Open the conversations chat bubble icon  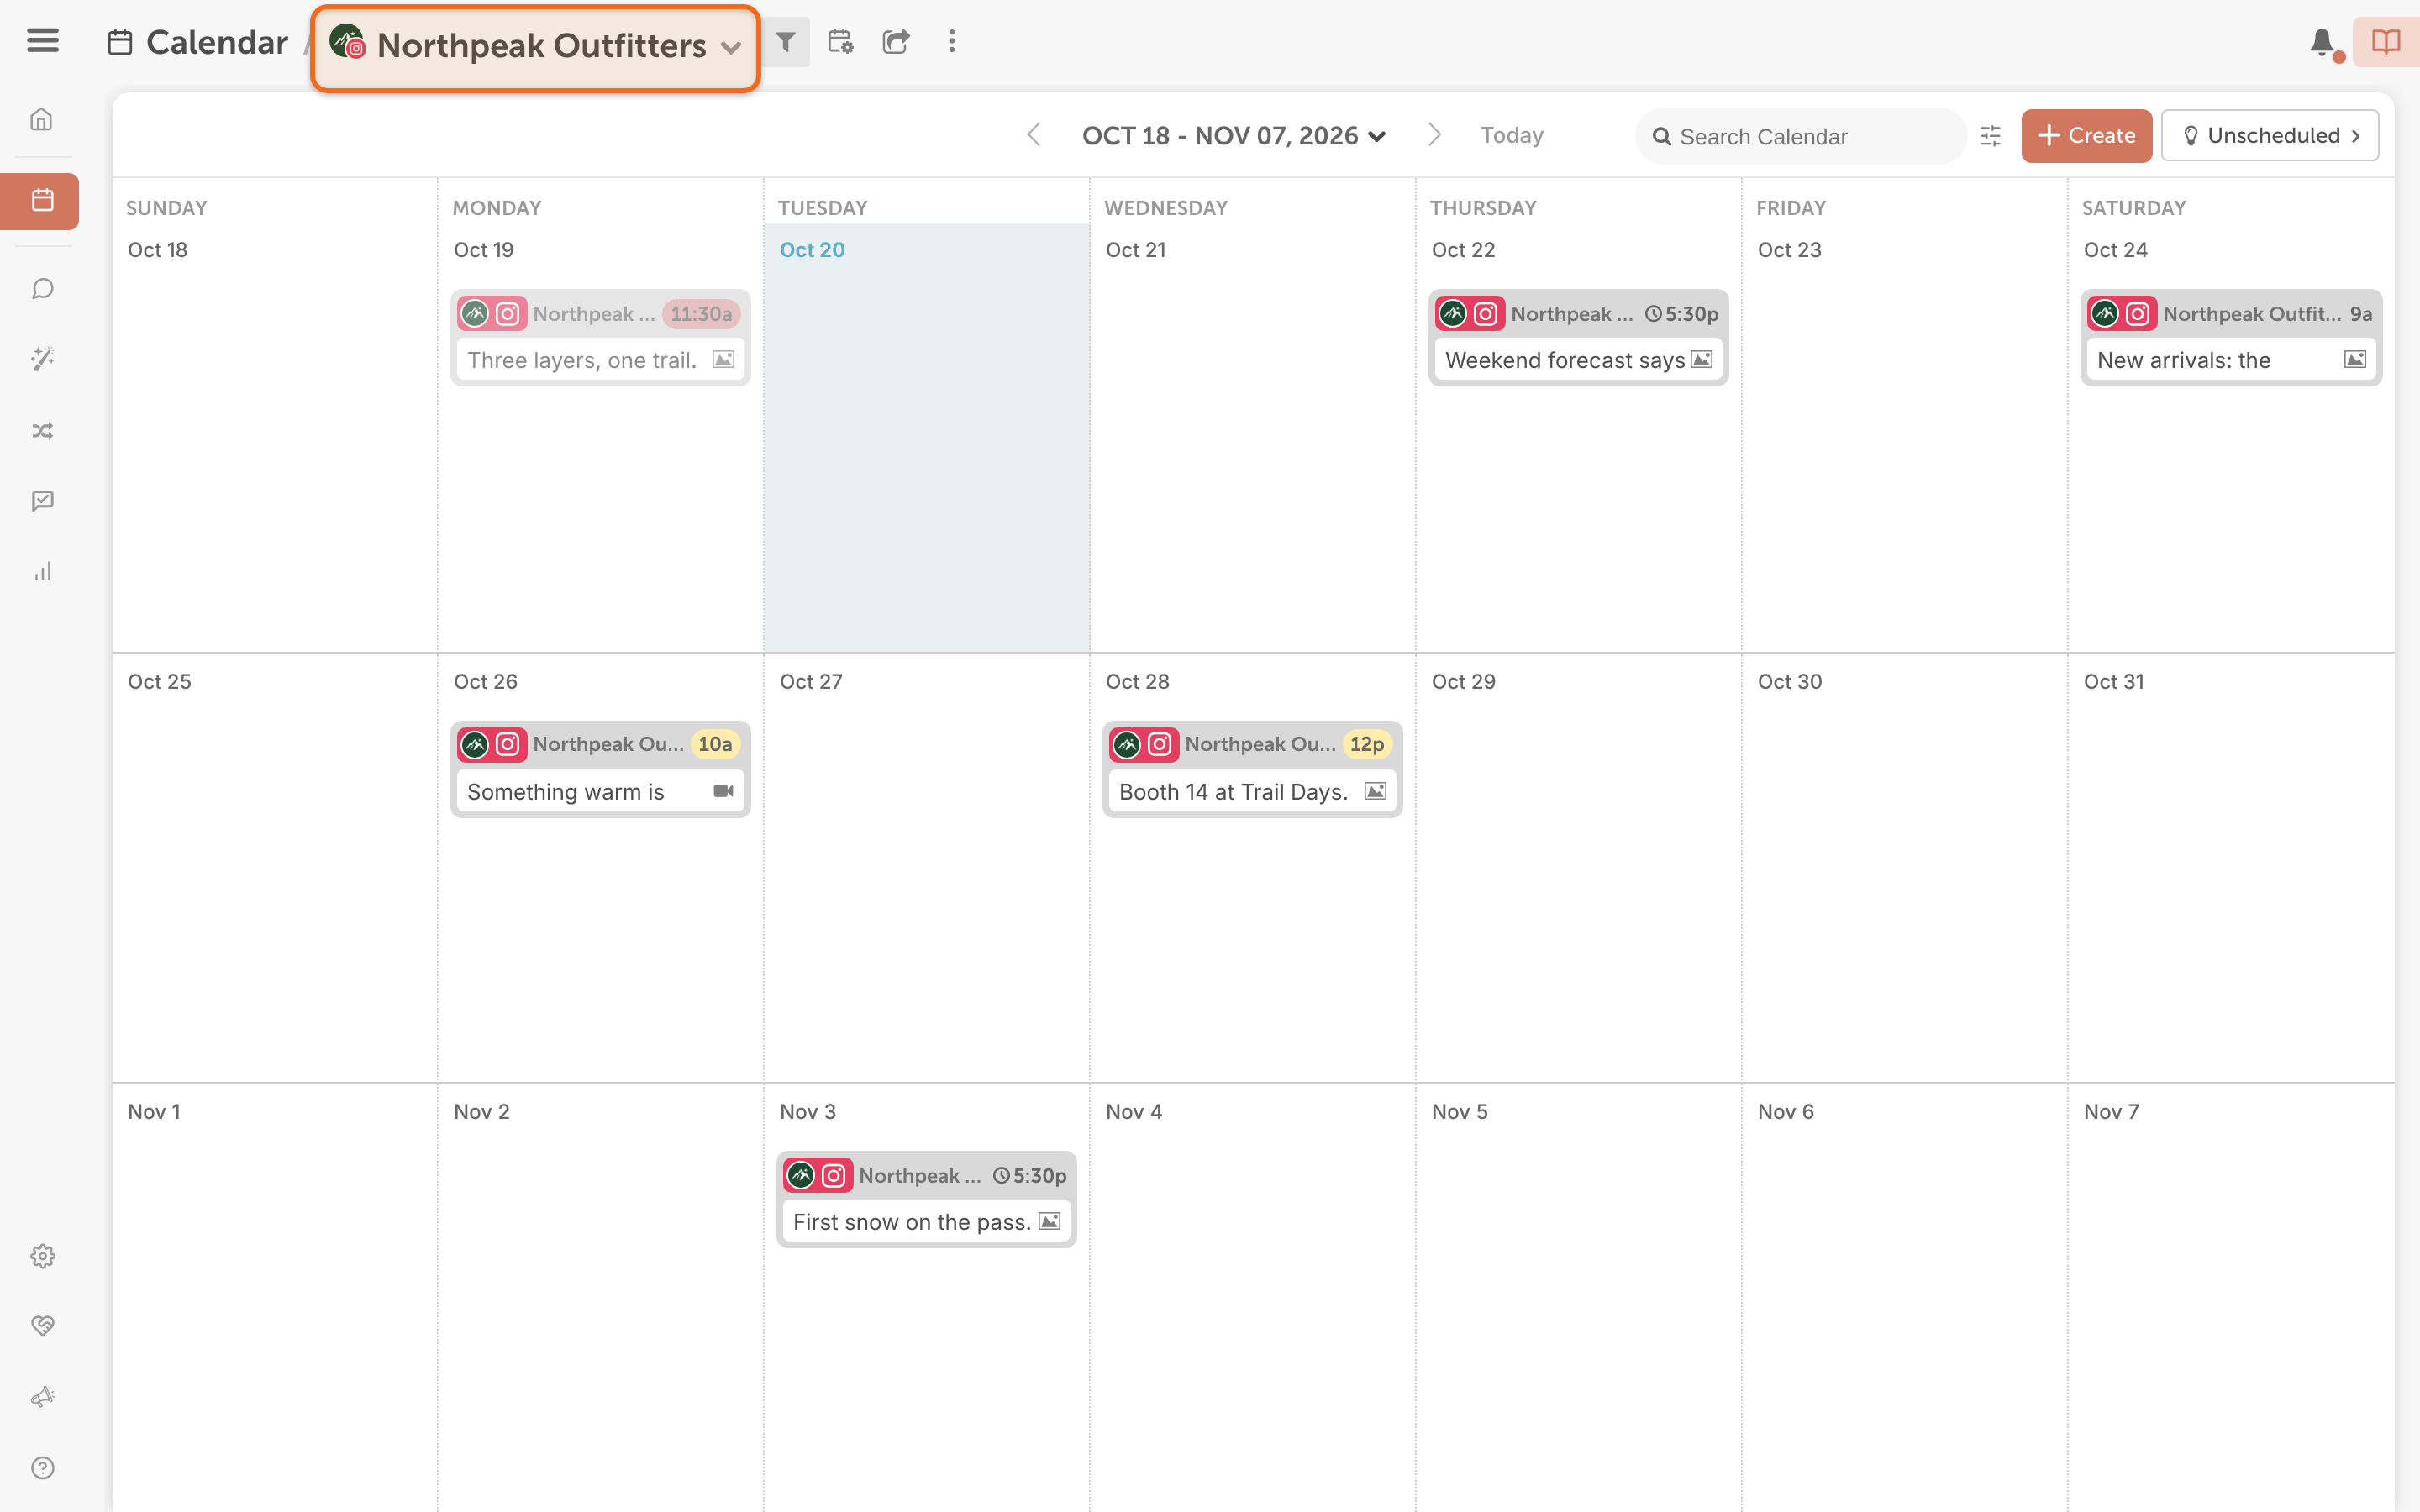(42, 289)
